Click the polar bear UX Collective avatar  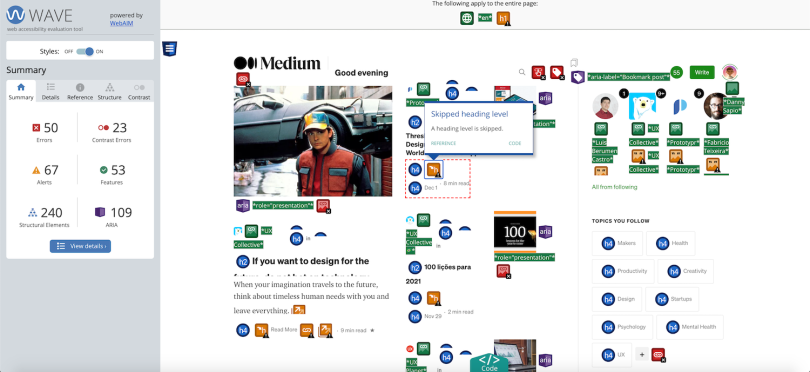[x=642, y=107]
